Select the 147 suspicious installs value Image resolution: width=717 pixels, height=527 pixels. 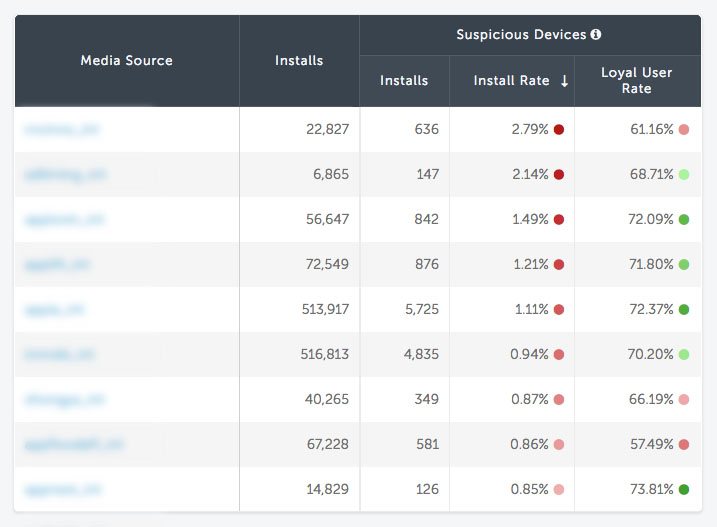coord(428,174)
